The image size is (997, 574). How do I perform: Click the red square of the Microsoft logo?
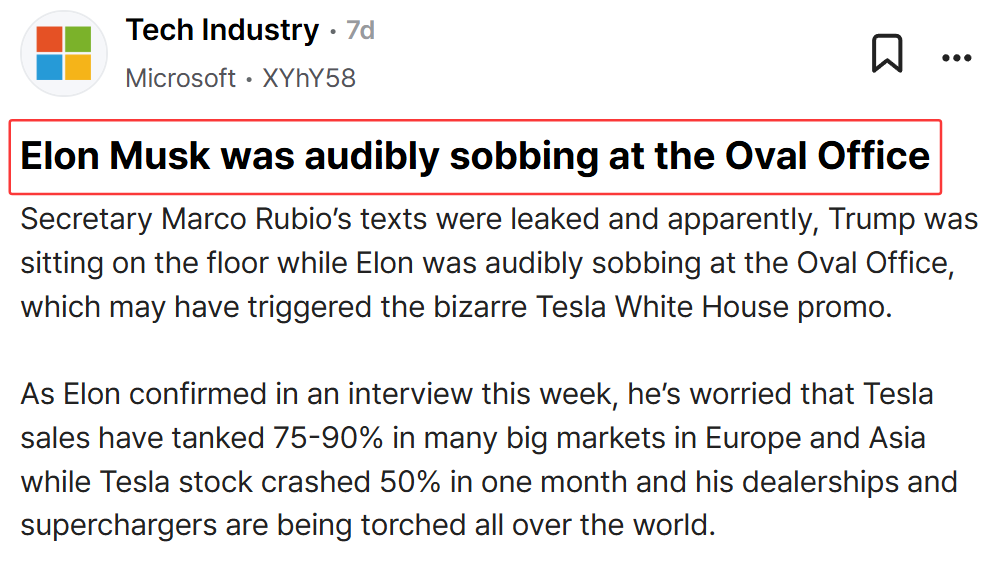(50, 39)
